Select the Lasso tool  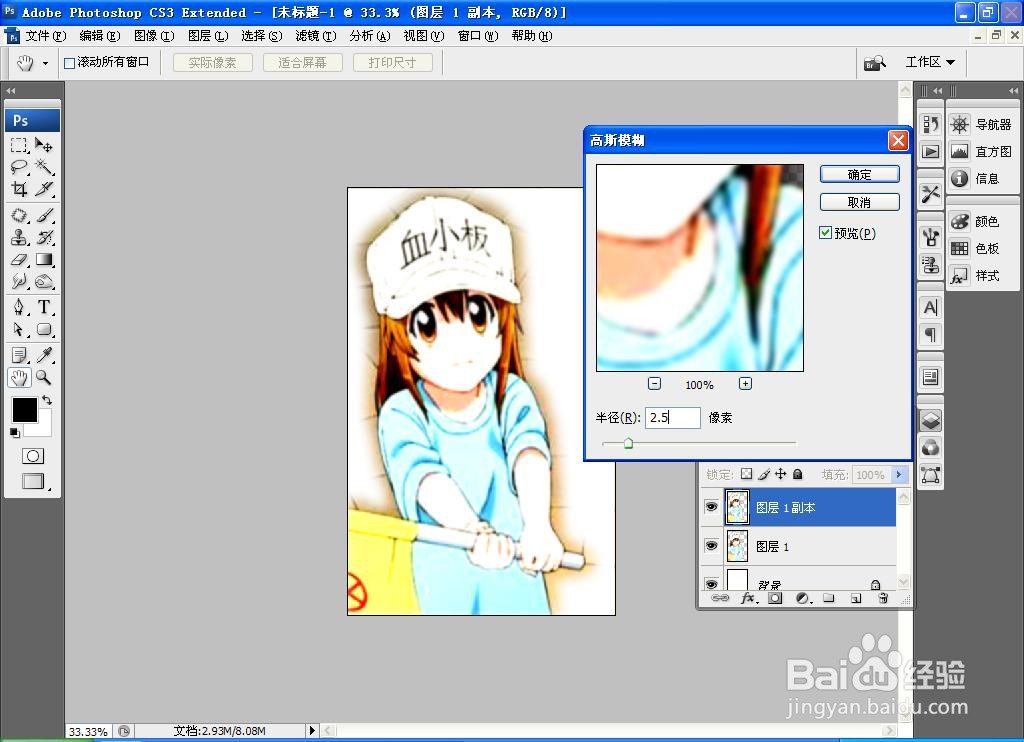pyautogui.click(x=19, y=167)
